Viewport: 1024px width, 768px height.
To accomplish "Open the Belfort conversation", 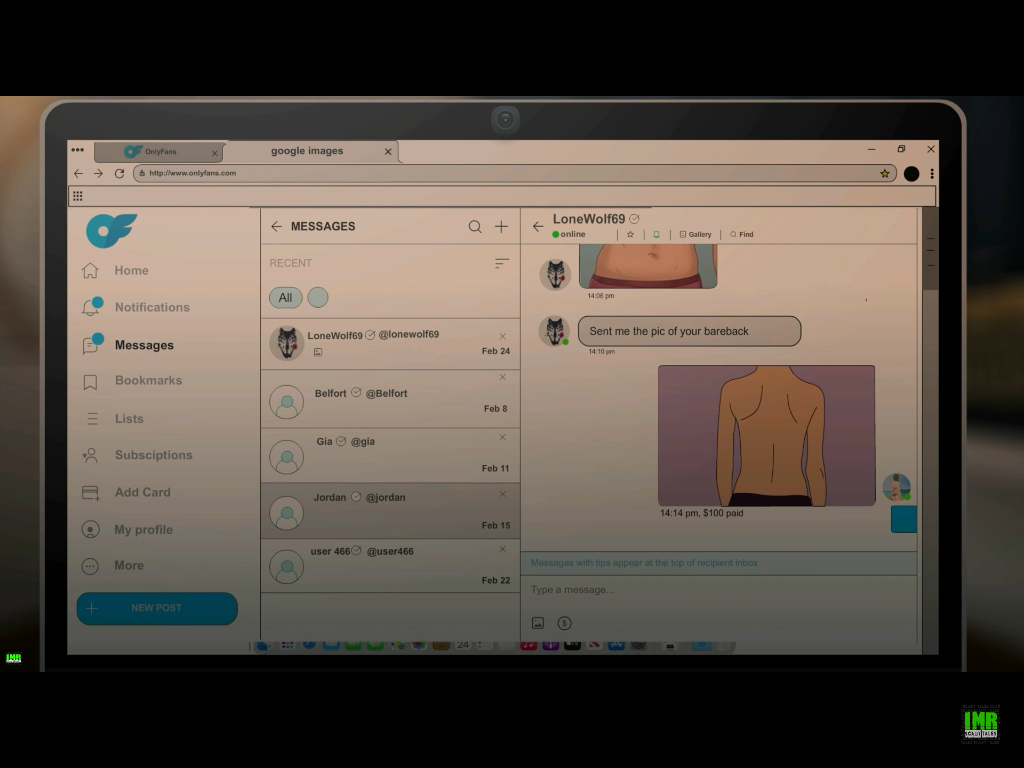I will pos(391,400).
